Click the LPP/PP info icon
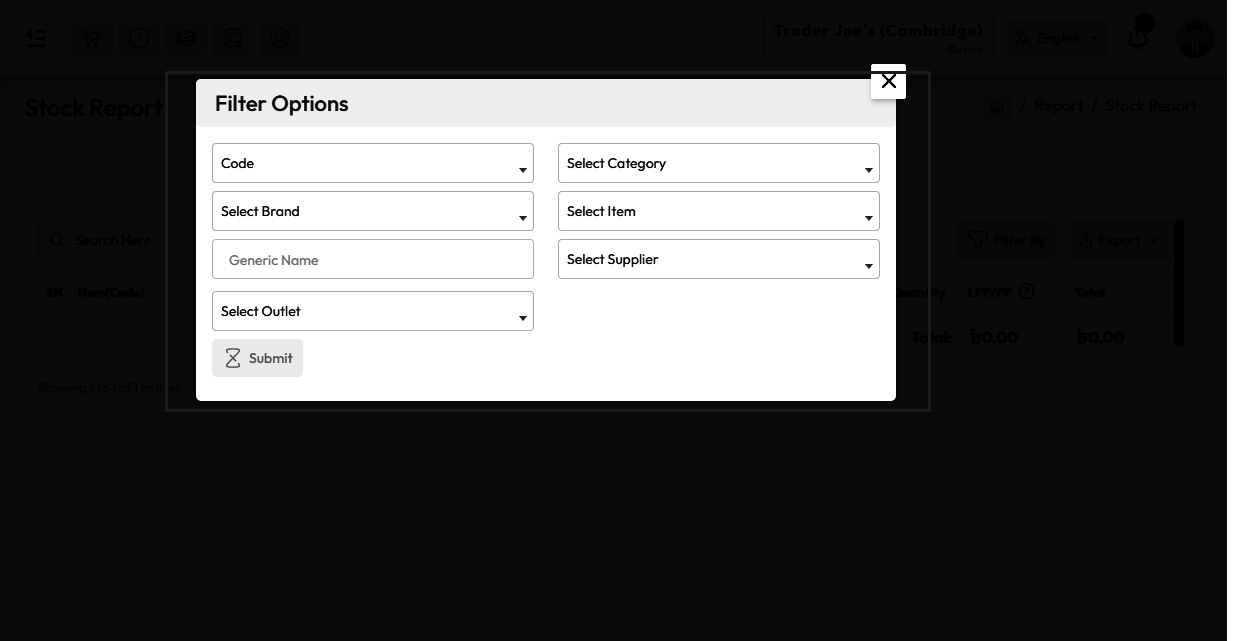 (x=1026, y=292)
